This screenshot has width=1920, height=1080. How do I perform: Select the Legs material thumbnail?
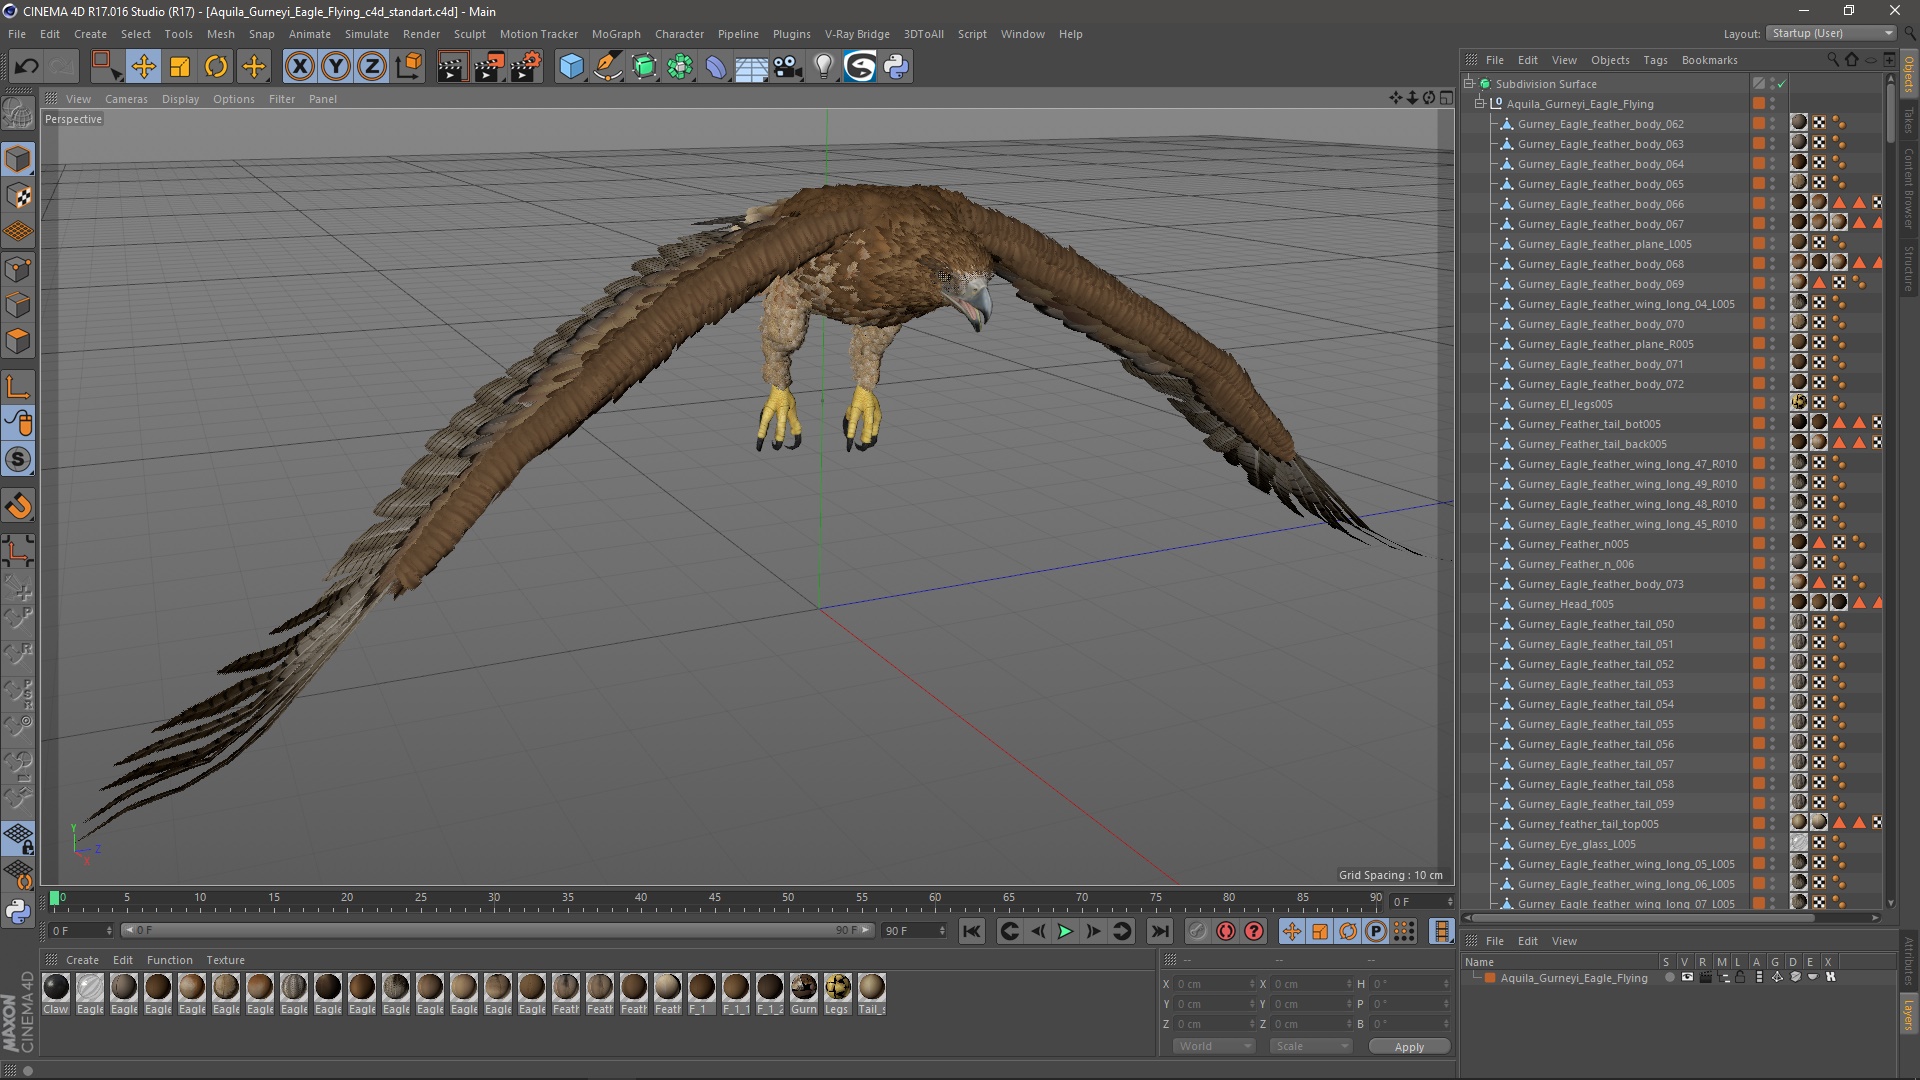(x=838, y=988)
